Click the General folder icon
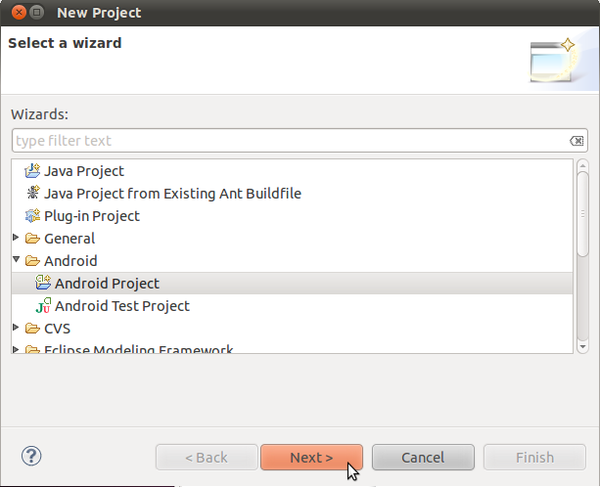The image size is (600, 487). tap(33, 238)
